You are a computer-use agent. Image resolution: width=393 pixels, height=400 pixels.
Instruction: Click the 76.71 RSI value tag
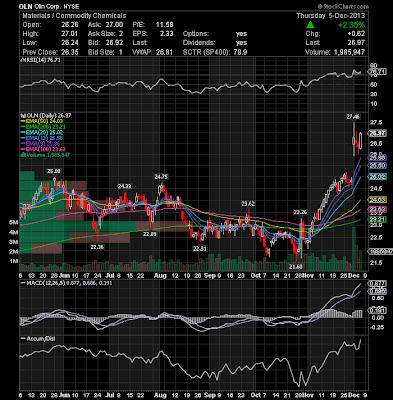(377, 72)
